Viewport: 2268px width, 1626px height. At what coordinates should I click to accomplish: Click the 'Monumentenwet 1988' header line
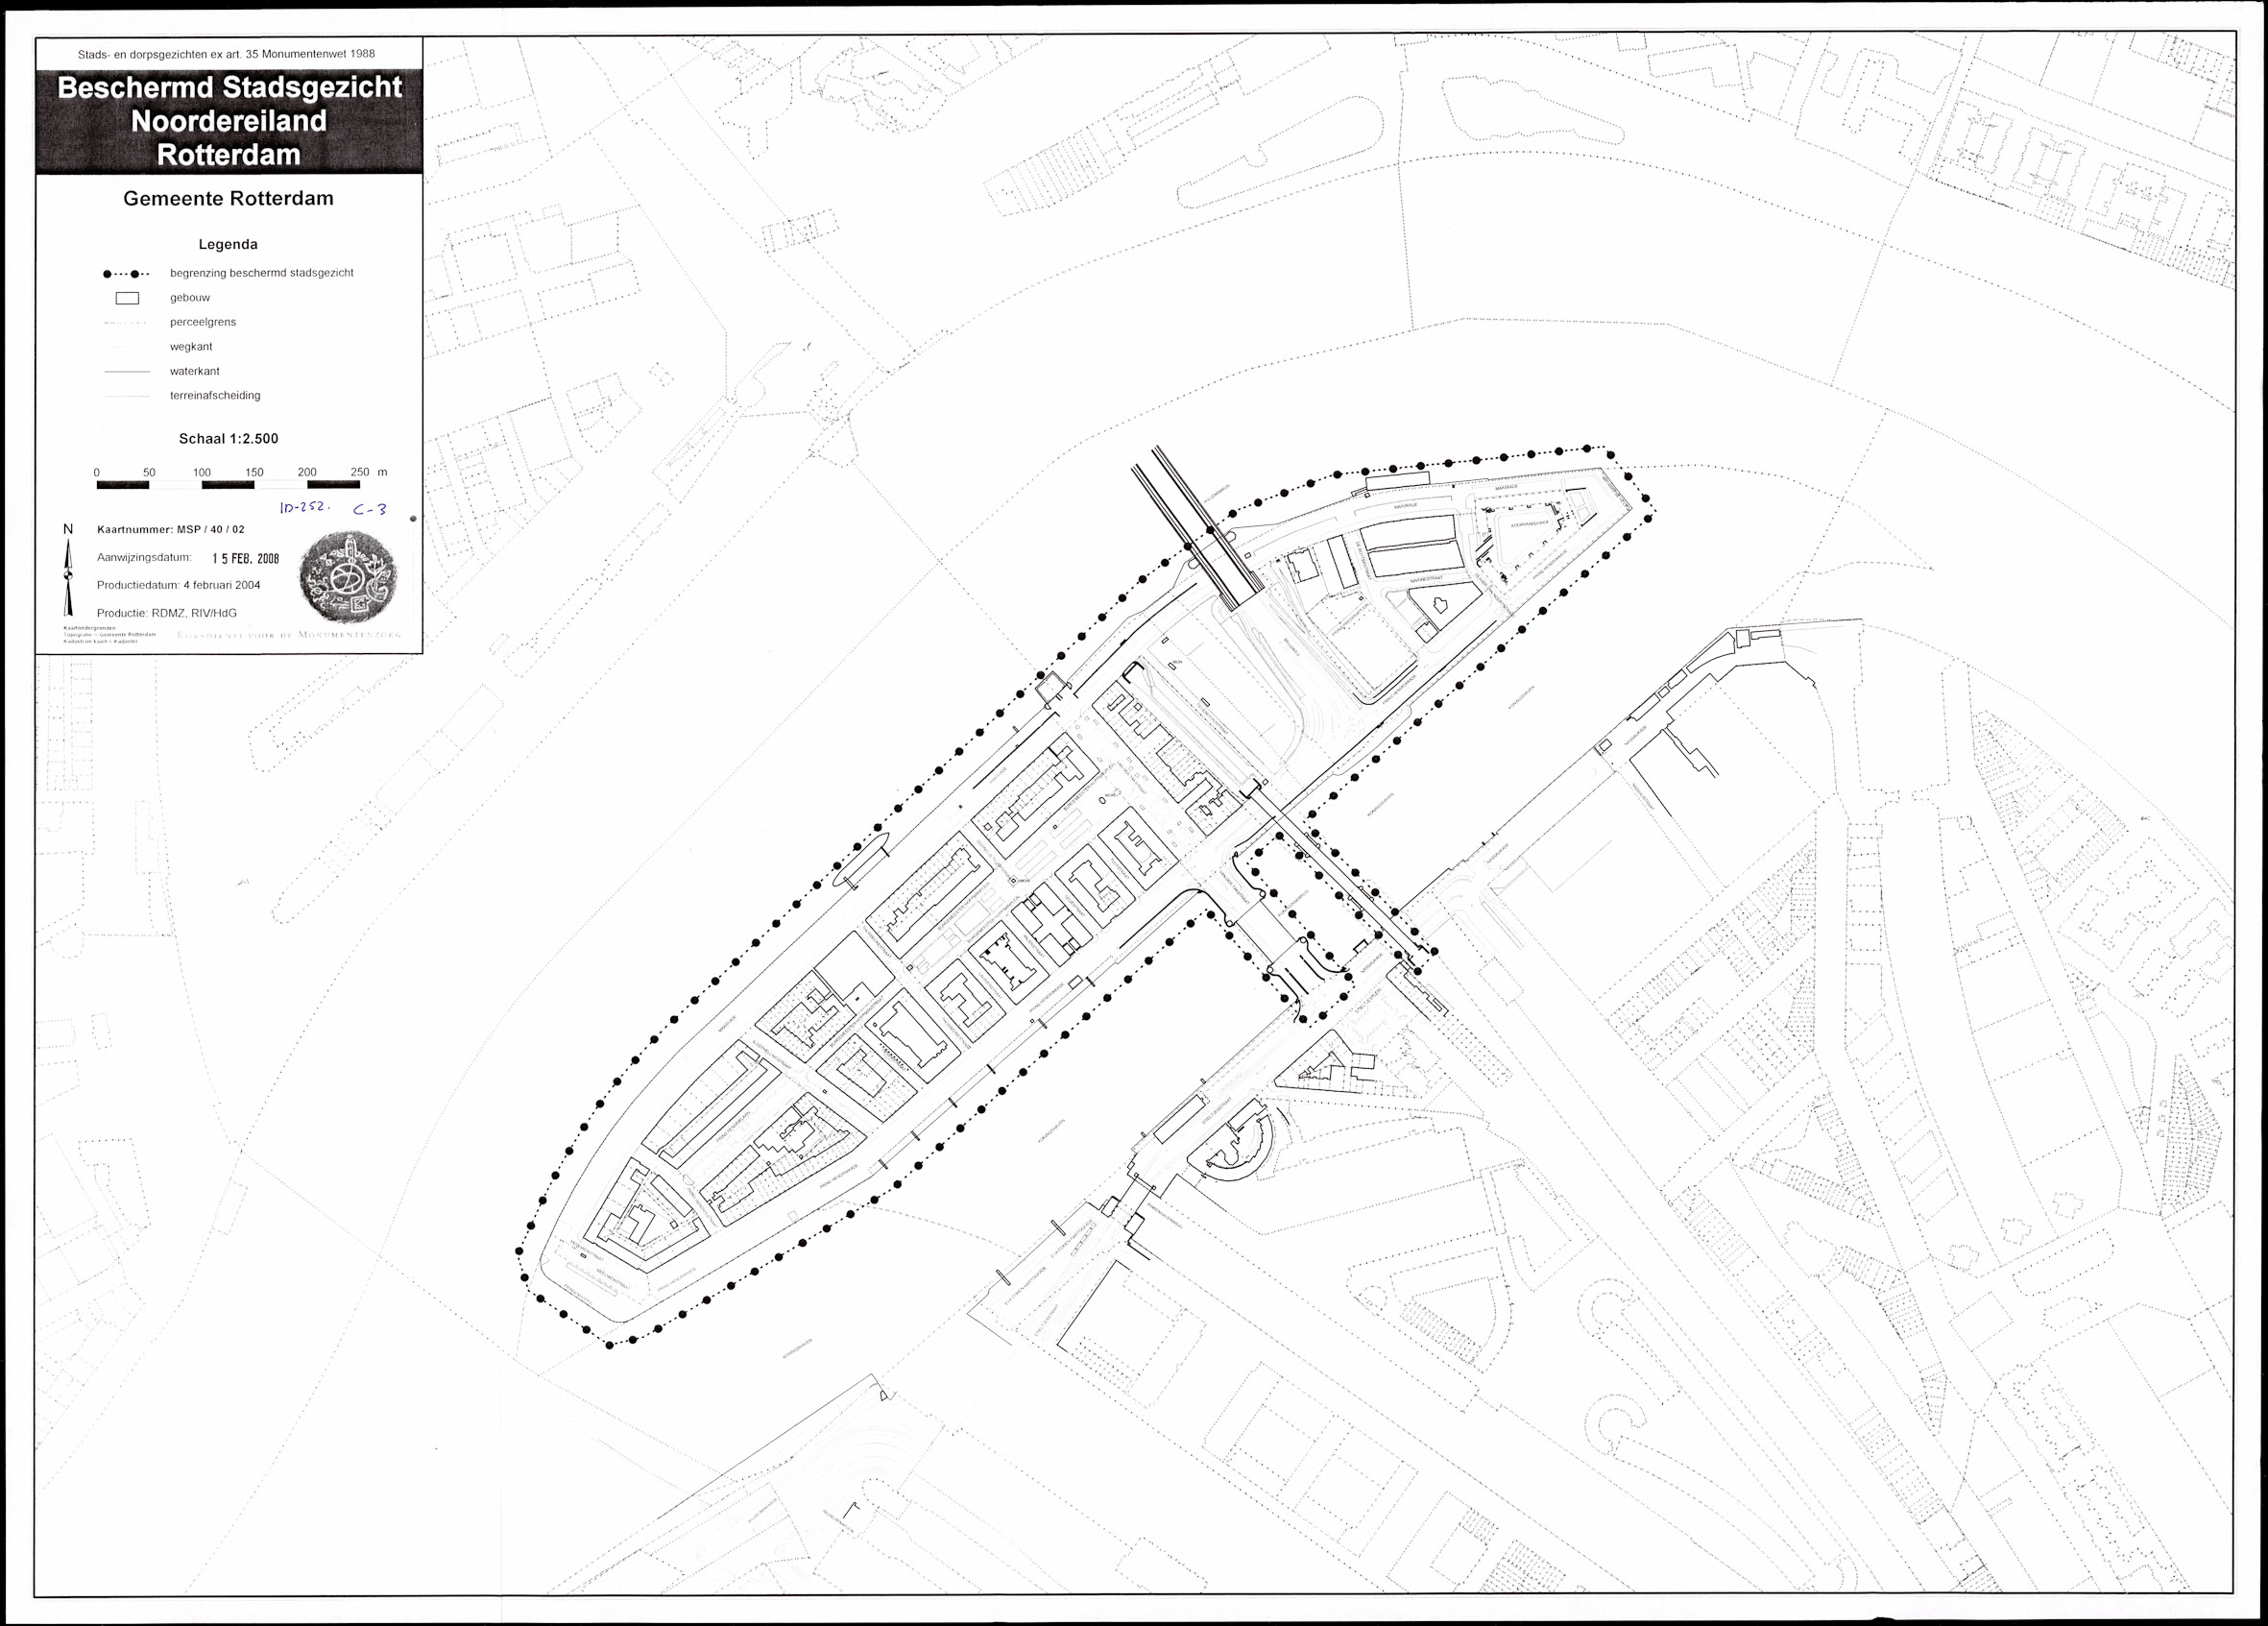click(x=227, y=54)
